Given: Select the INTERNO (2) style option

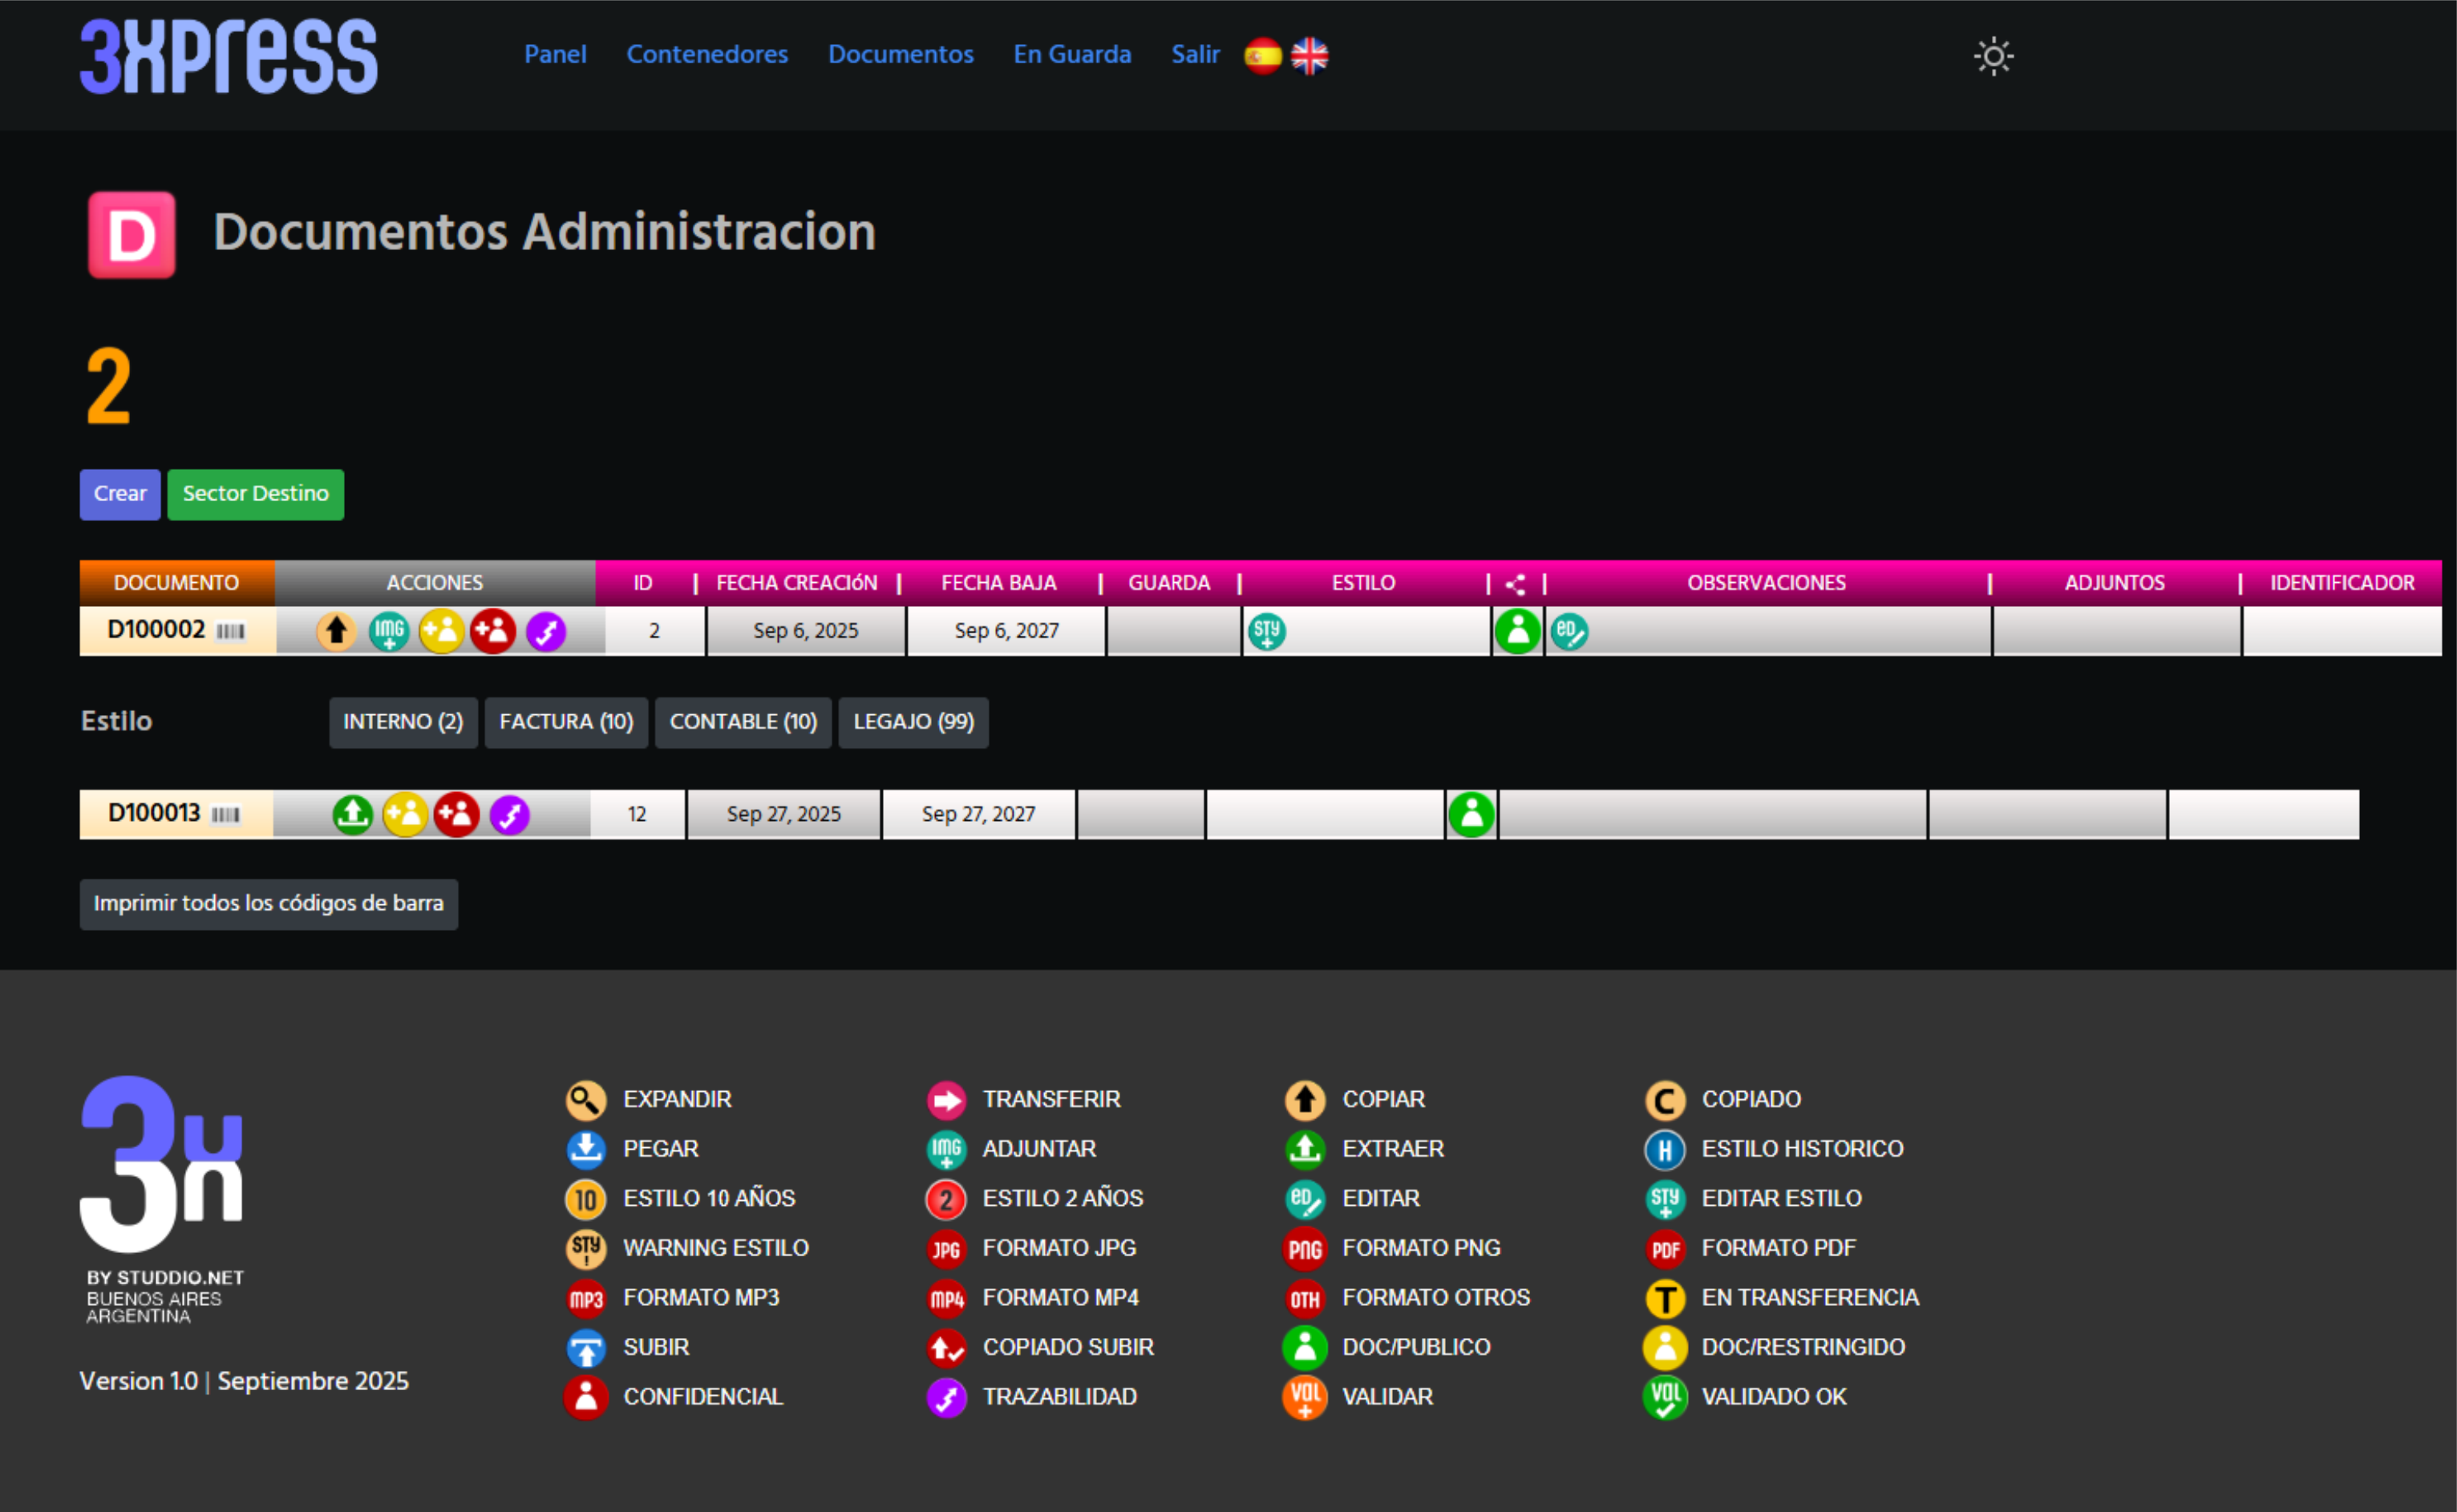Looking at the screenshot, I should coord(403,722).
